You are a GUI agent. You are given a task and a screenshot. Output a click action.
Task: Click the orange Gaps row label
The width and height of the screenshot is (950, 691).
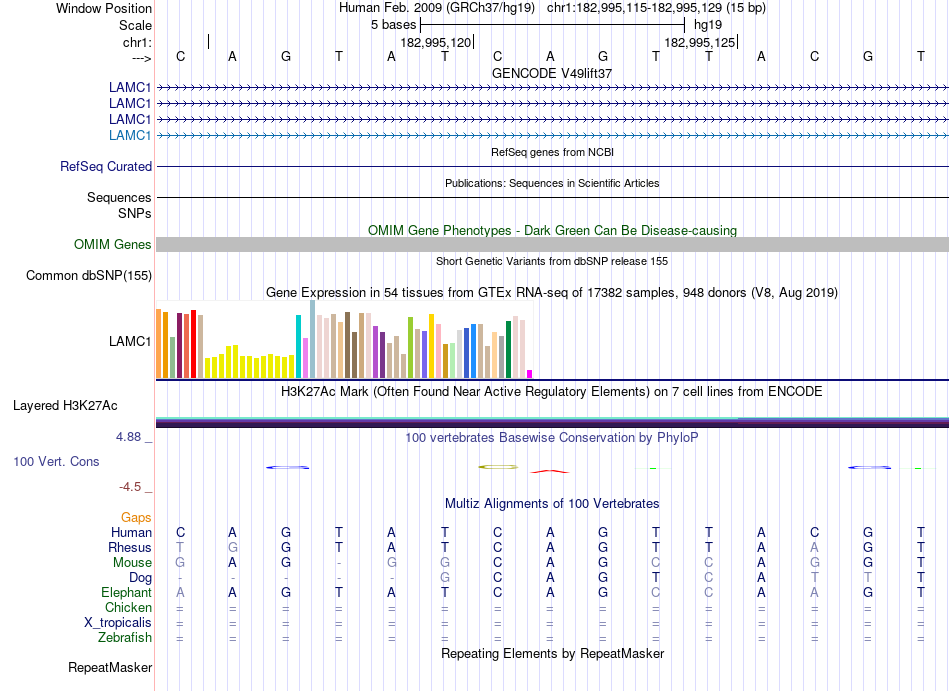[x=136, y=518]
